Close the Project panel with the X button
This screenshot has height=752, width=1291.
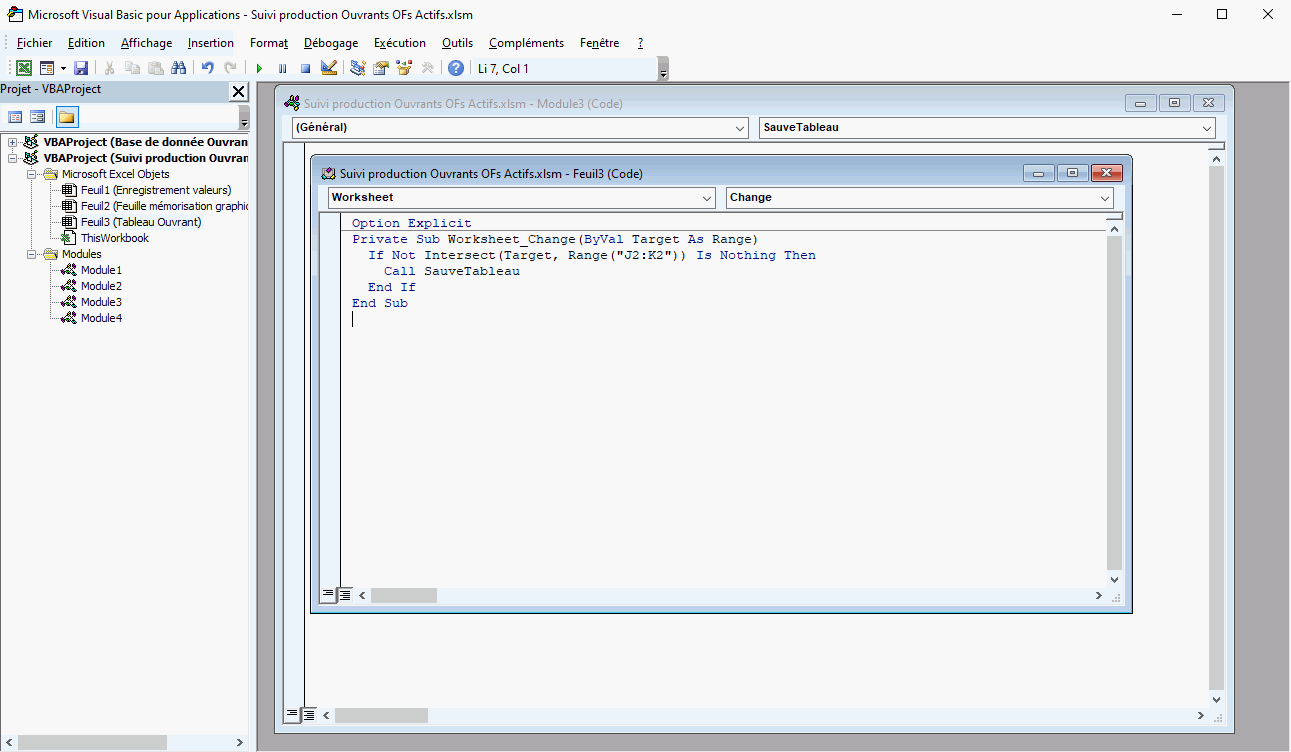coord(238,92)
